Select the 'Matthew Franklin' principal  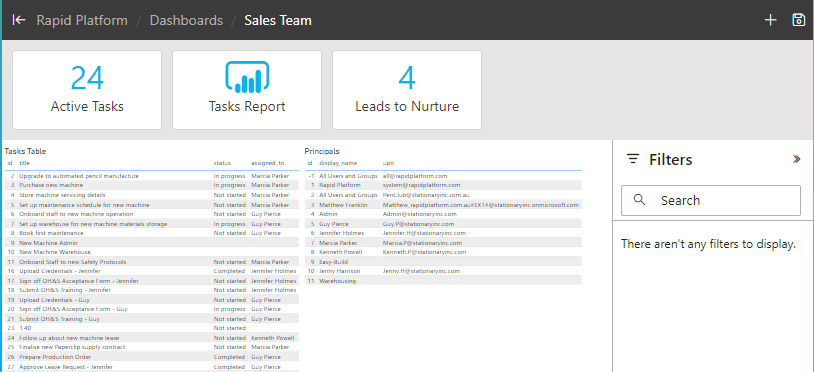pos(443,205)
